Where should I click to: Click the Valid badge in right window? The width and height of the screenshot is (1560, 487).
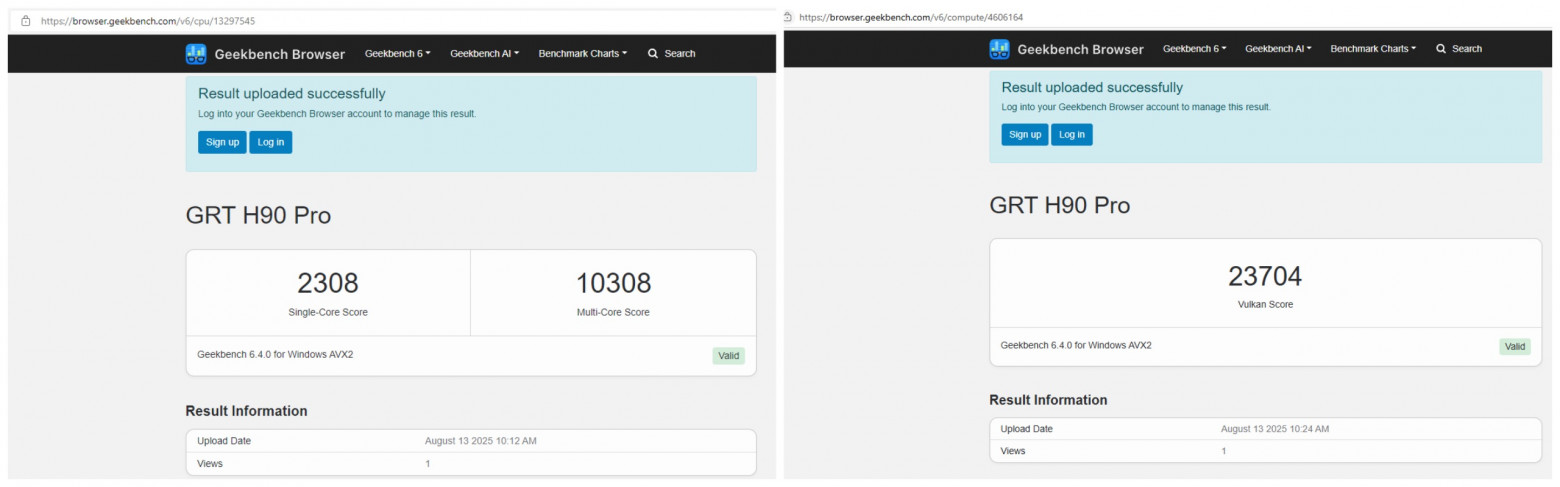(1515, 346)
